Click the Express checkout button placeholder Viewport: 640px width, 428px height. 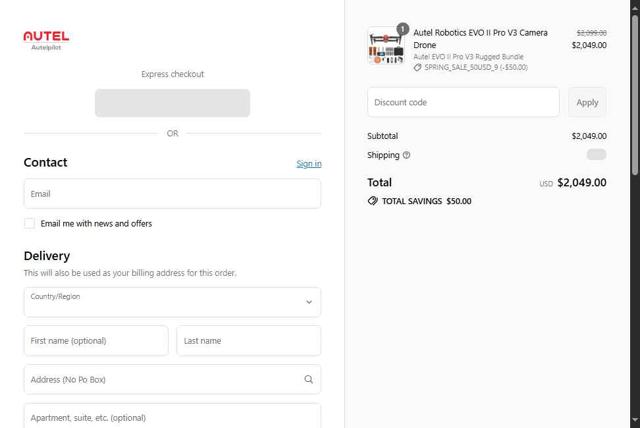pyautogui.click(x=172, y=103)
